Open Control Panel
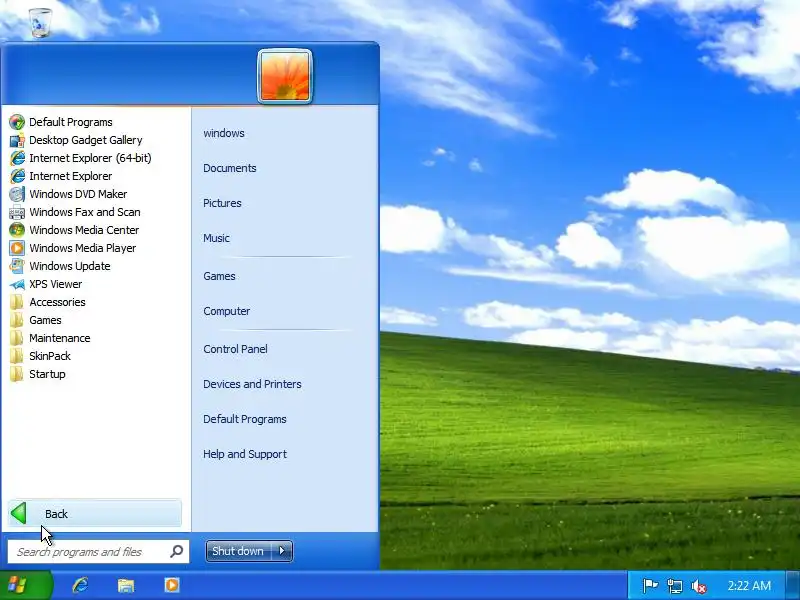 (x=235, y=349)
